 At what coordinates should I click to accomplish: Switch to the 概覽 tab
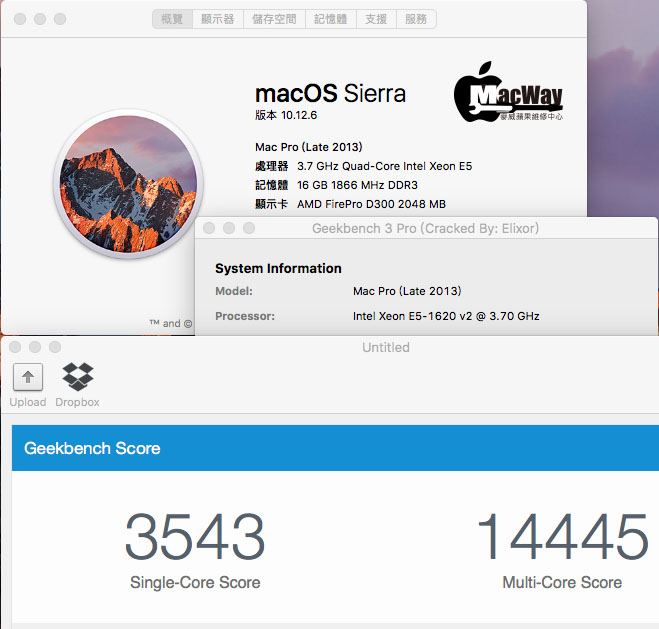[x=172, y=19]
